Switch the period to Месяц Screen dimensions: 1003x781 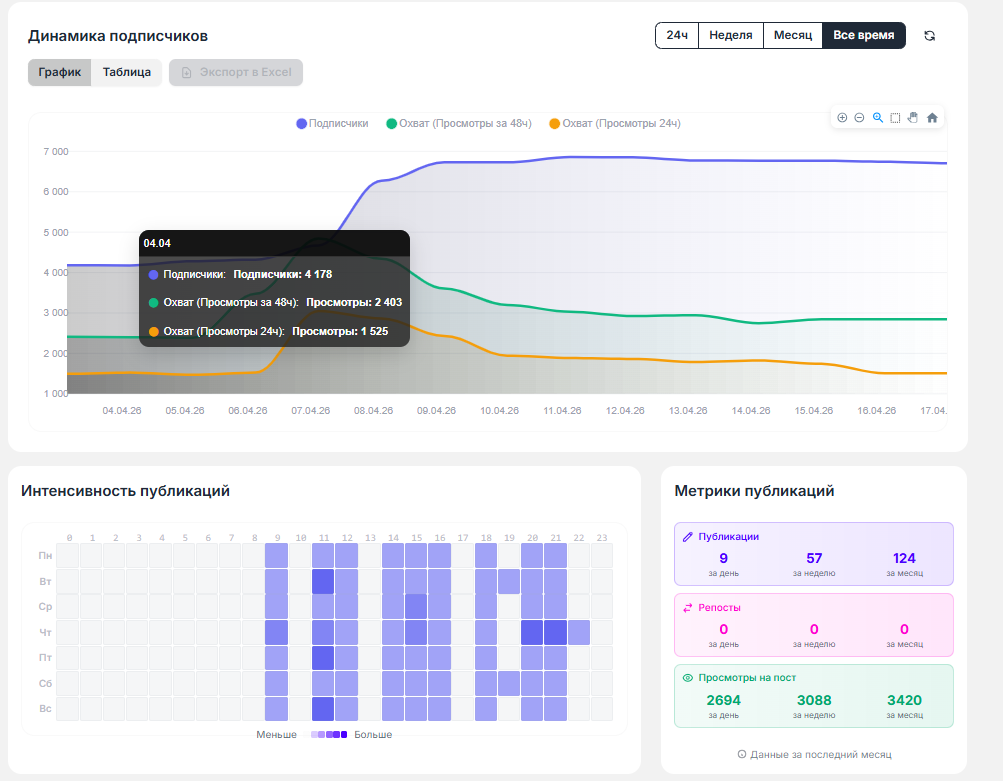pos(792,36)
